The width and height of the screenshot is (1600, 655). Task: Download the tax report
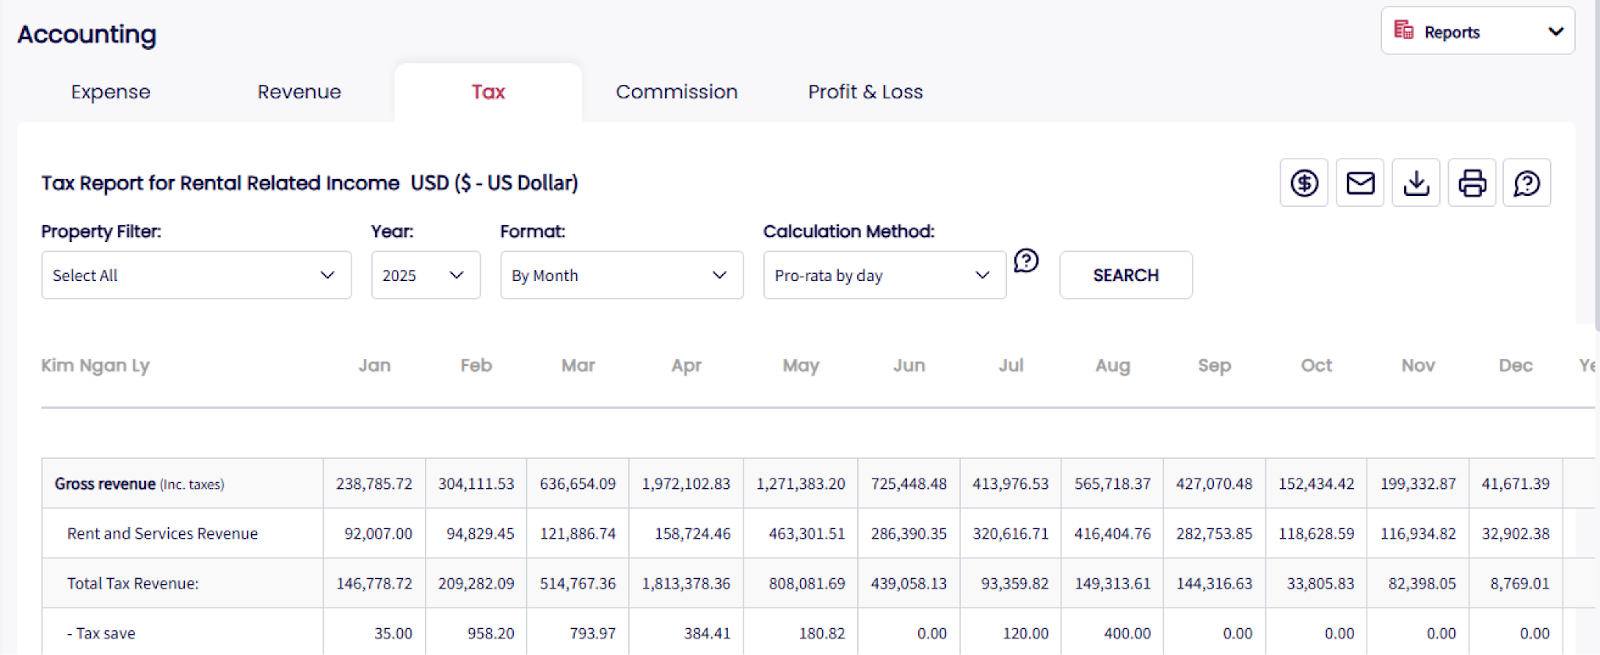pos(1416,183)
